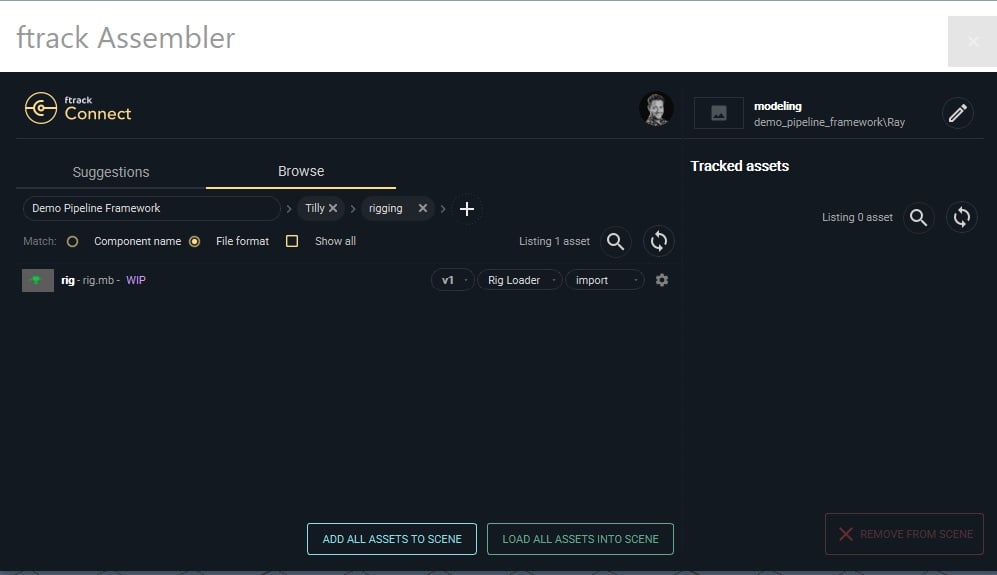
Task: Switch to the Suggestions tab
Action: pyautogui.click(x=111, y=172)
